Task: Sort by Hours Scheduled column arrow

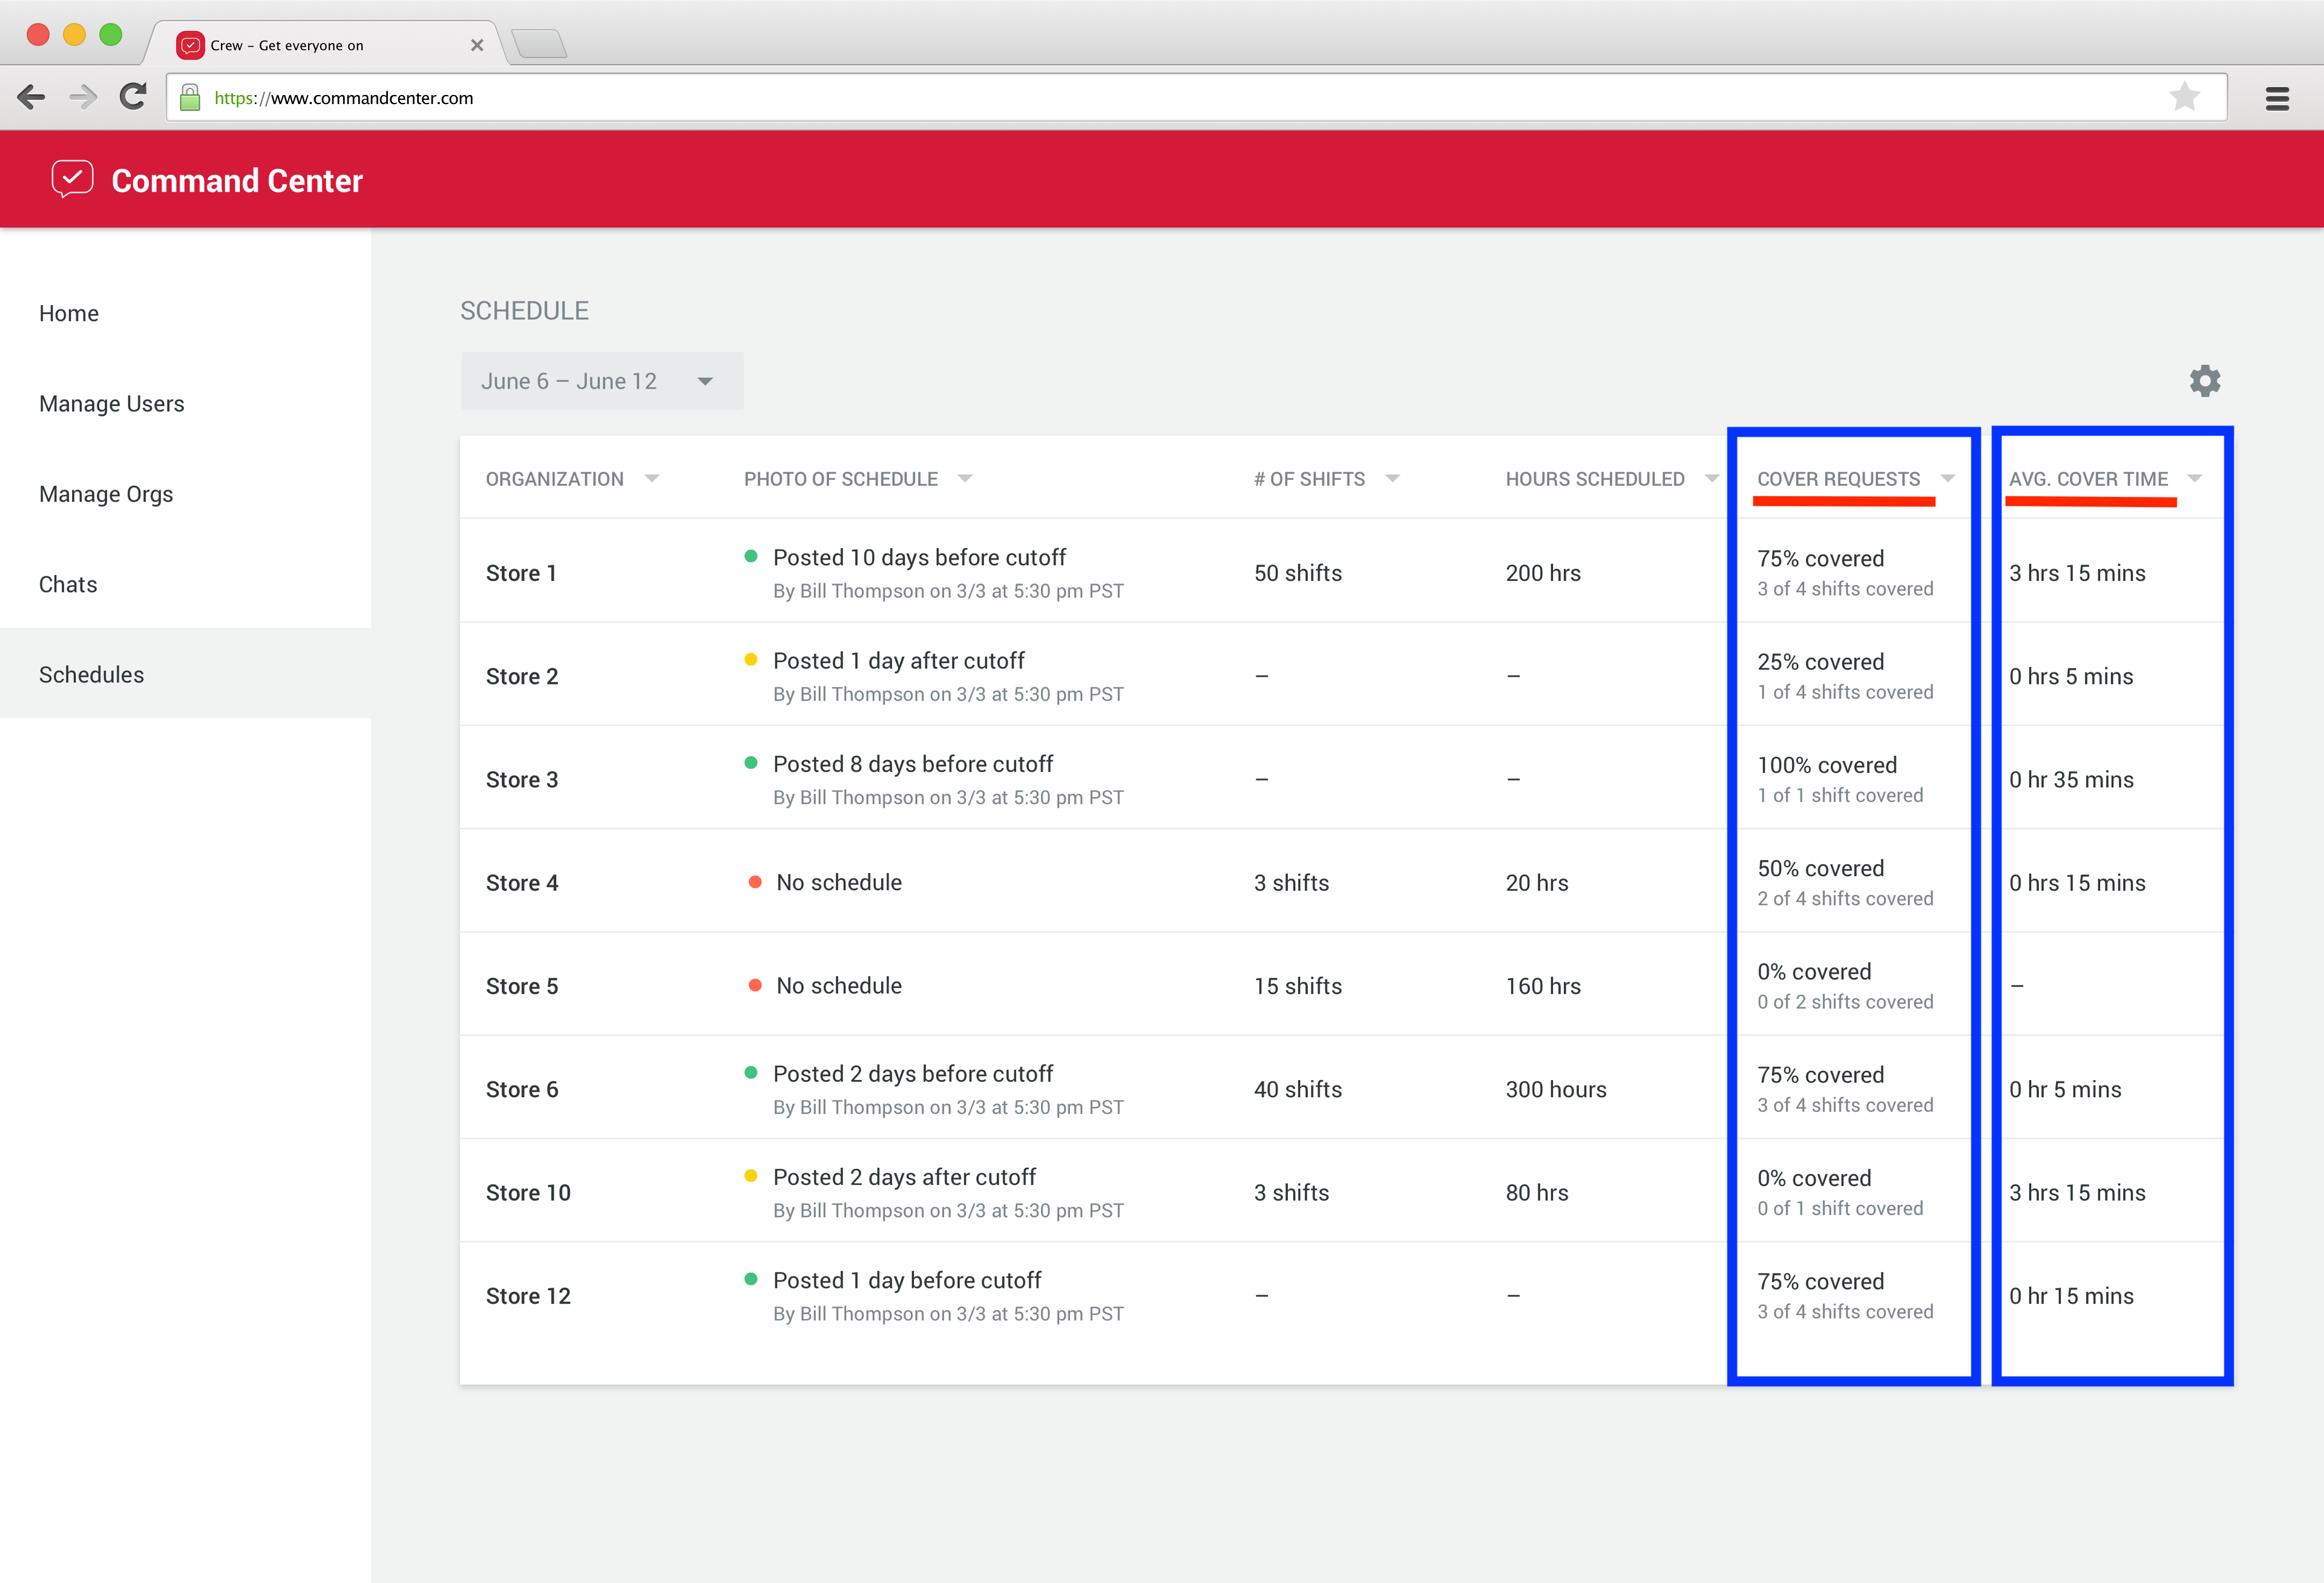Action: point(1712,478)
